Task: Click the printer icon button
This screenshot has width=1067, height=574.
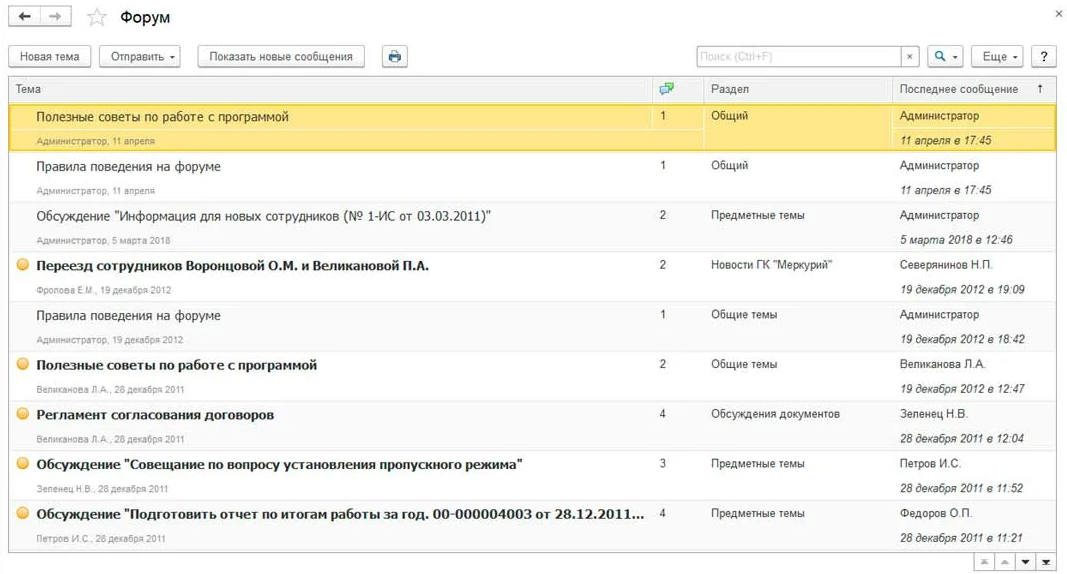Action: coord(395,57)
